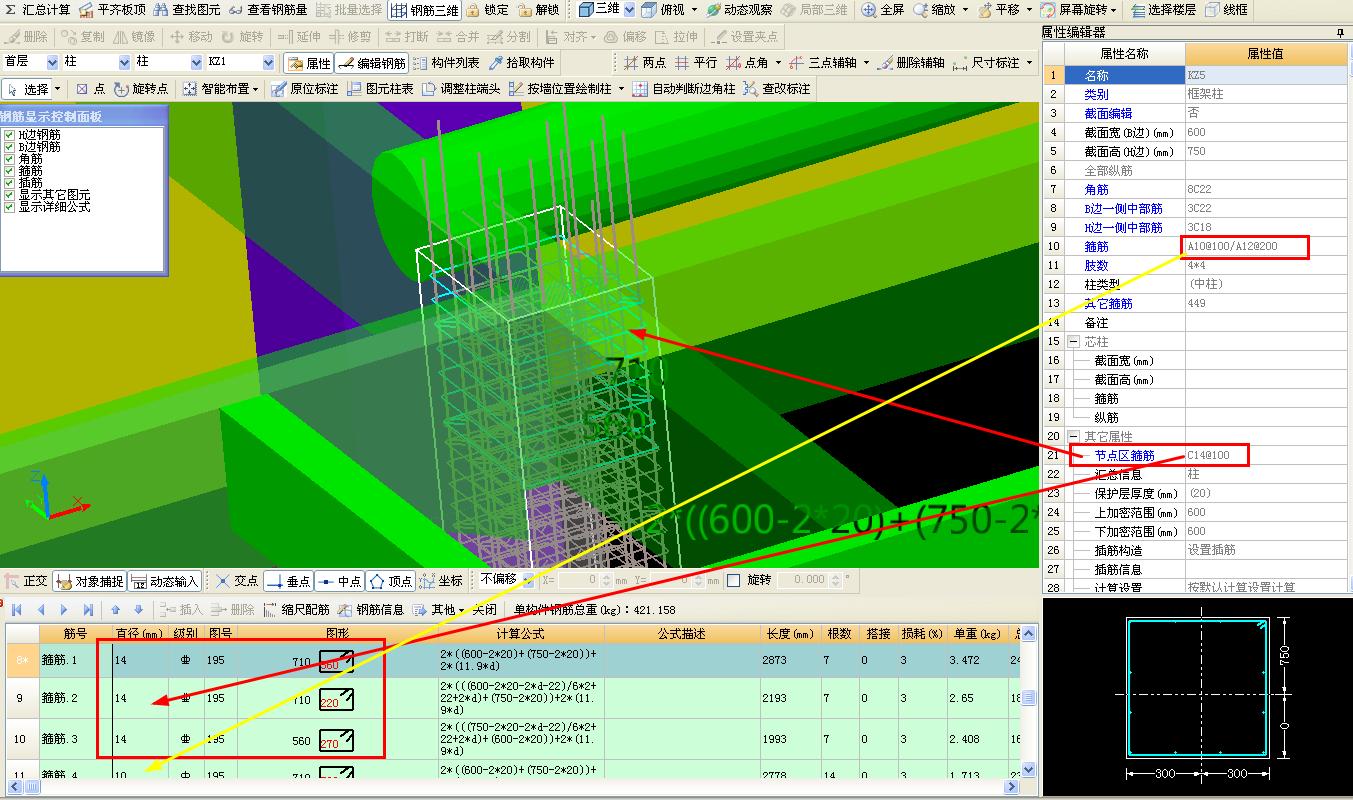Click the 两点 auxiliary axis tool
1353x800 pixels.
click(644, 63)
